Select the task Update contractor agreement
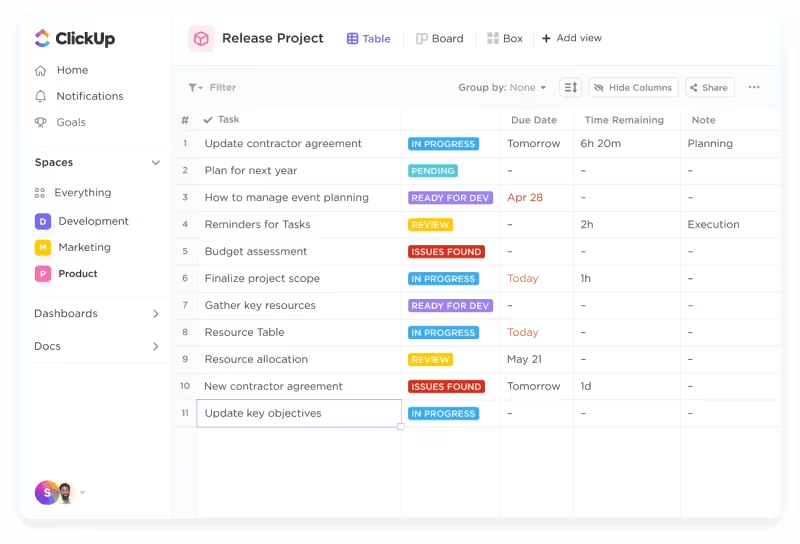The width and height of the screenshot is (800, 544). pos(283,144)
